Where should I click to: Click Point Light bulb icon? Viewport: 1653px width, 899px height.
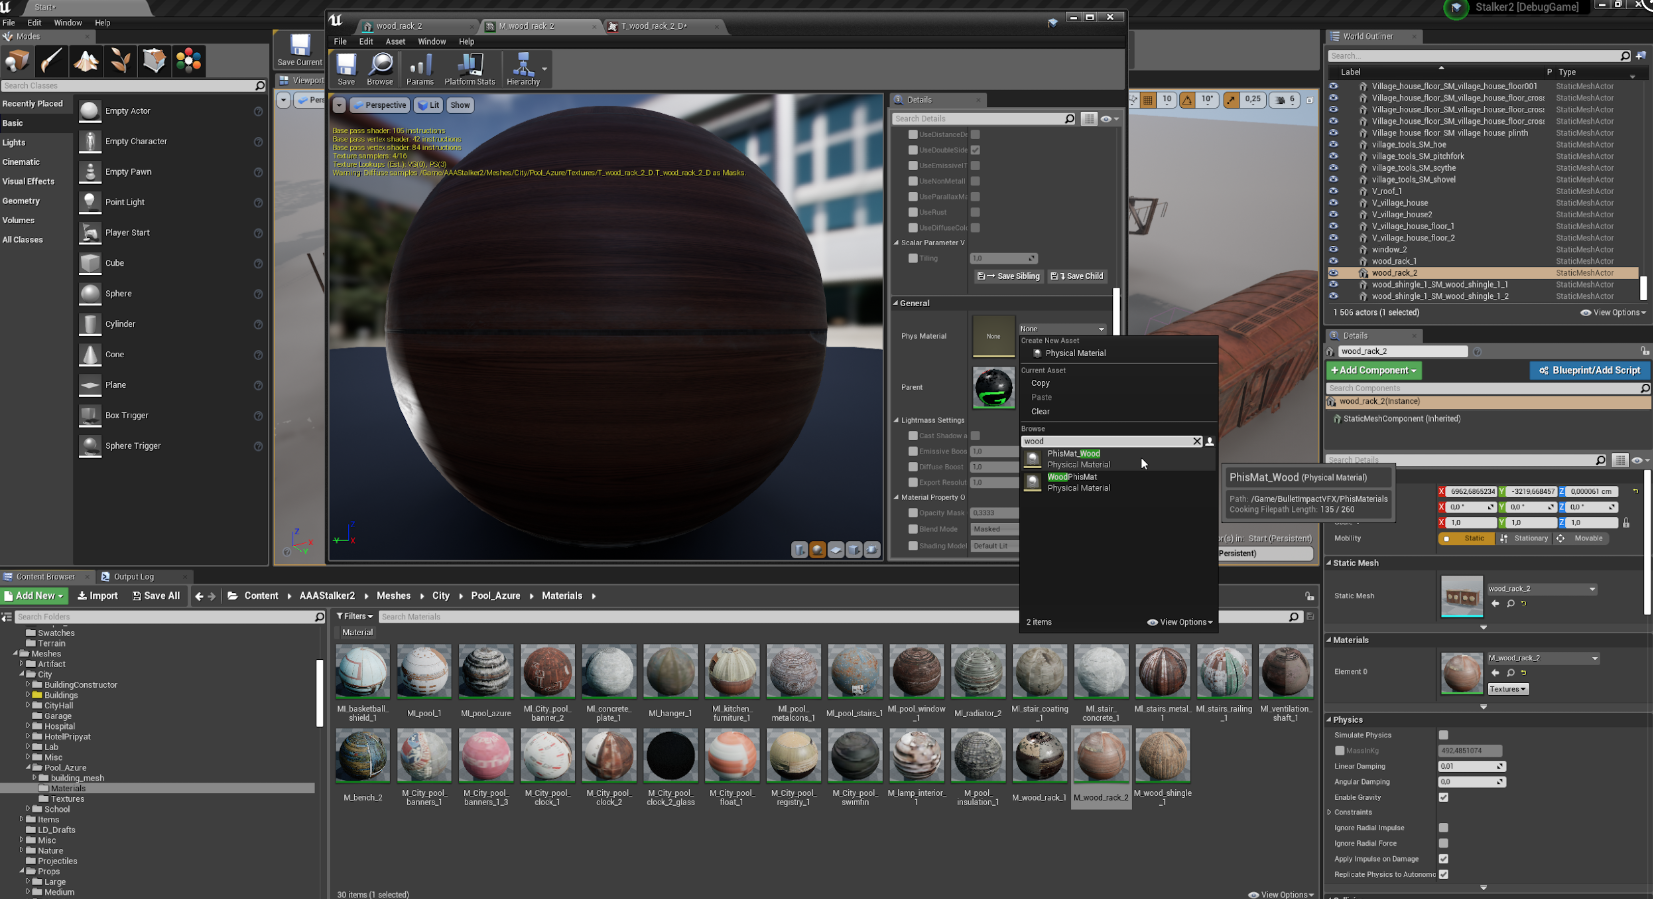(x=90, y=202)
